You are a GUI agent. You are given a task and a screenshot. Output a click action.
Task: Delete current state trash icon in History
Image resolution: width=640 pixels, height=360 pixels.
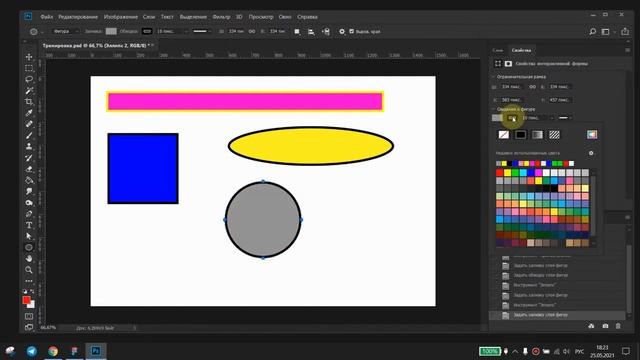click(618, 326)
